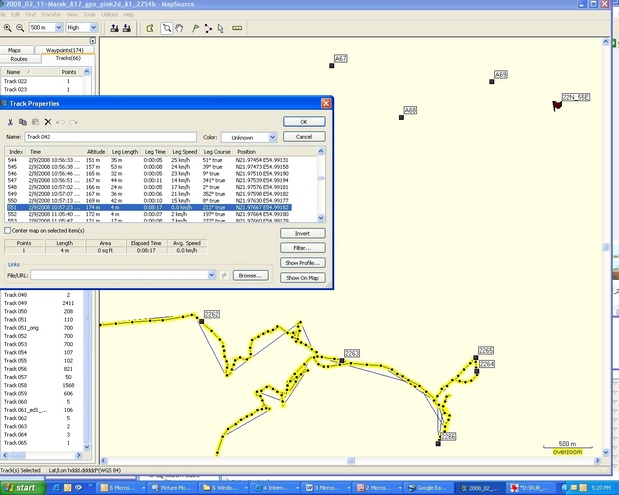Open the Utilities menu
619x495 pixels.
(109, 15)
